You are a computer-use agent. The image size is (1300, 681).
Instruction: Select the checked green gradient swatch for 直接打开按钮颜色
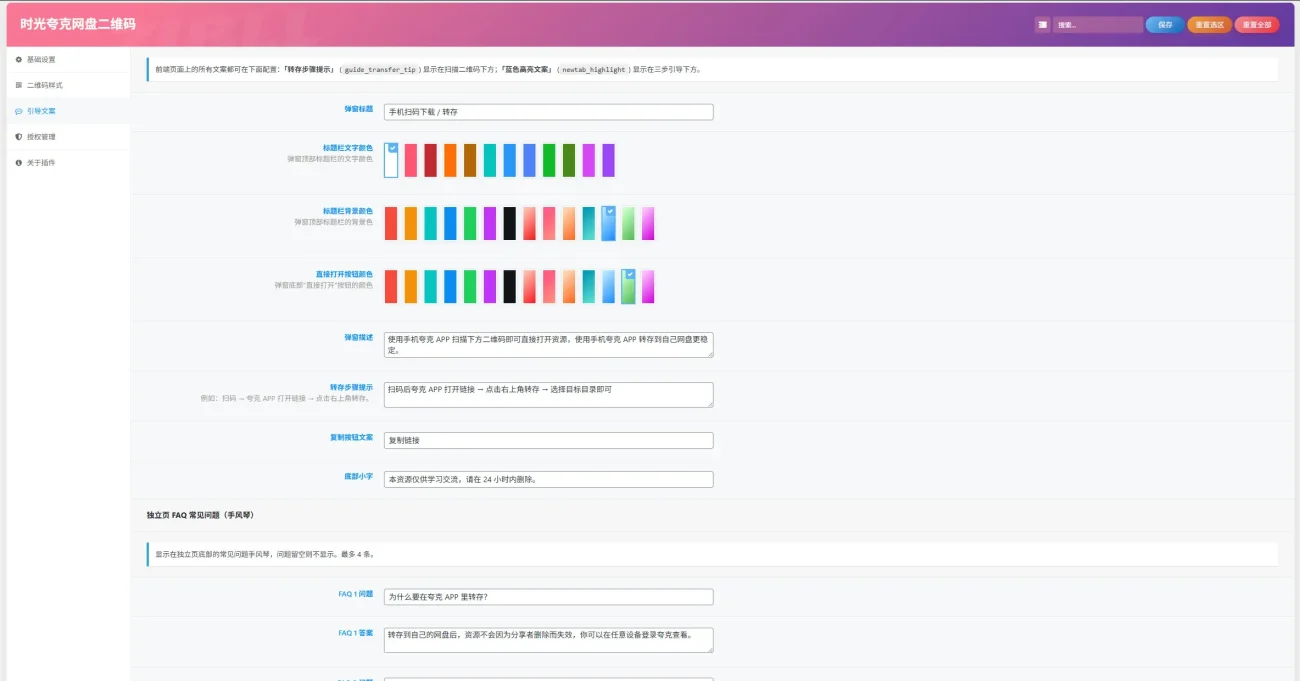point(628,287)
